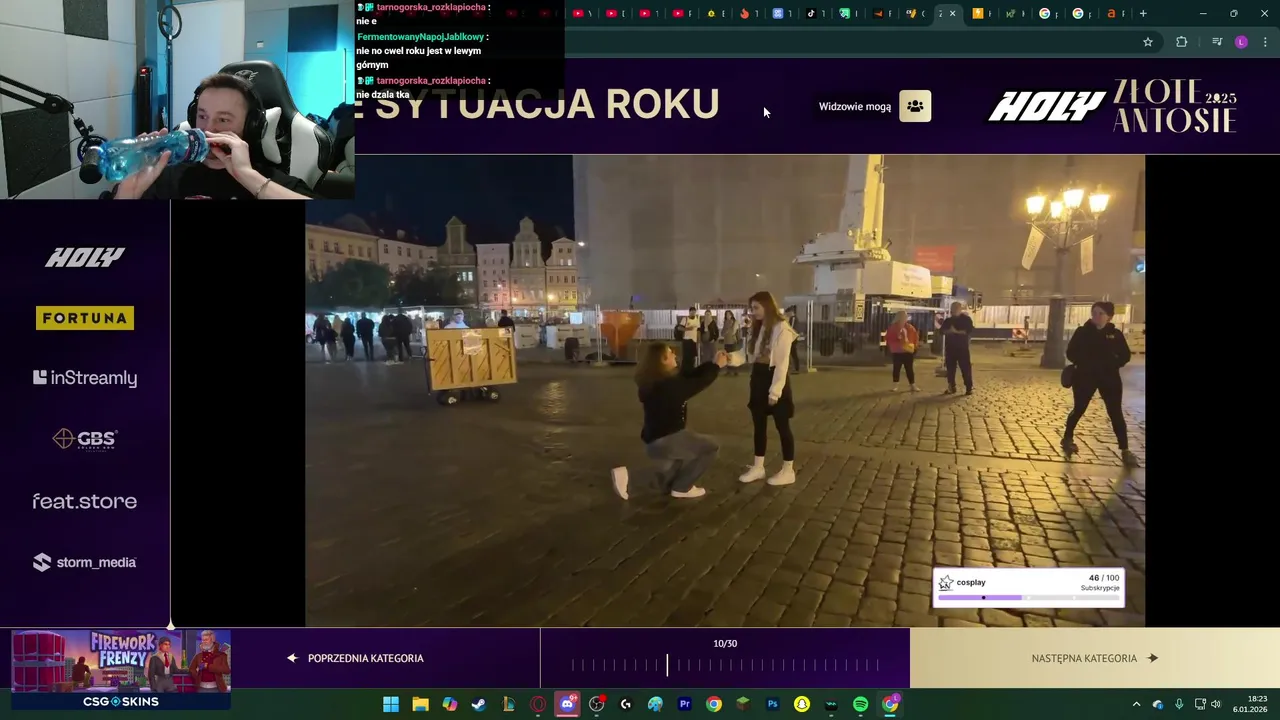Bookmark this page with the star icon
Viewport: 1280px width, 720px height.
1148,42
